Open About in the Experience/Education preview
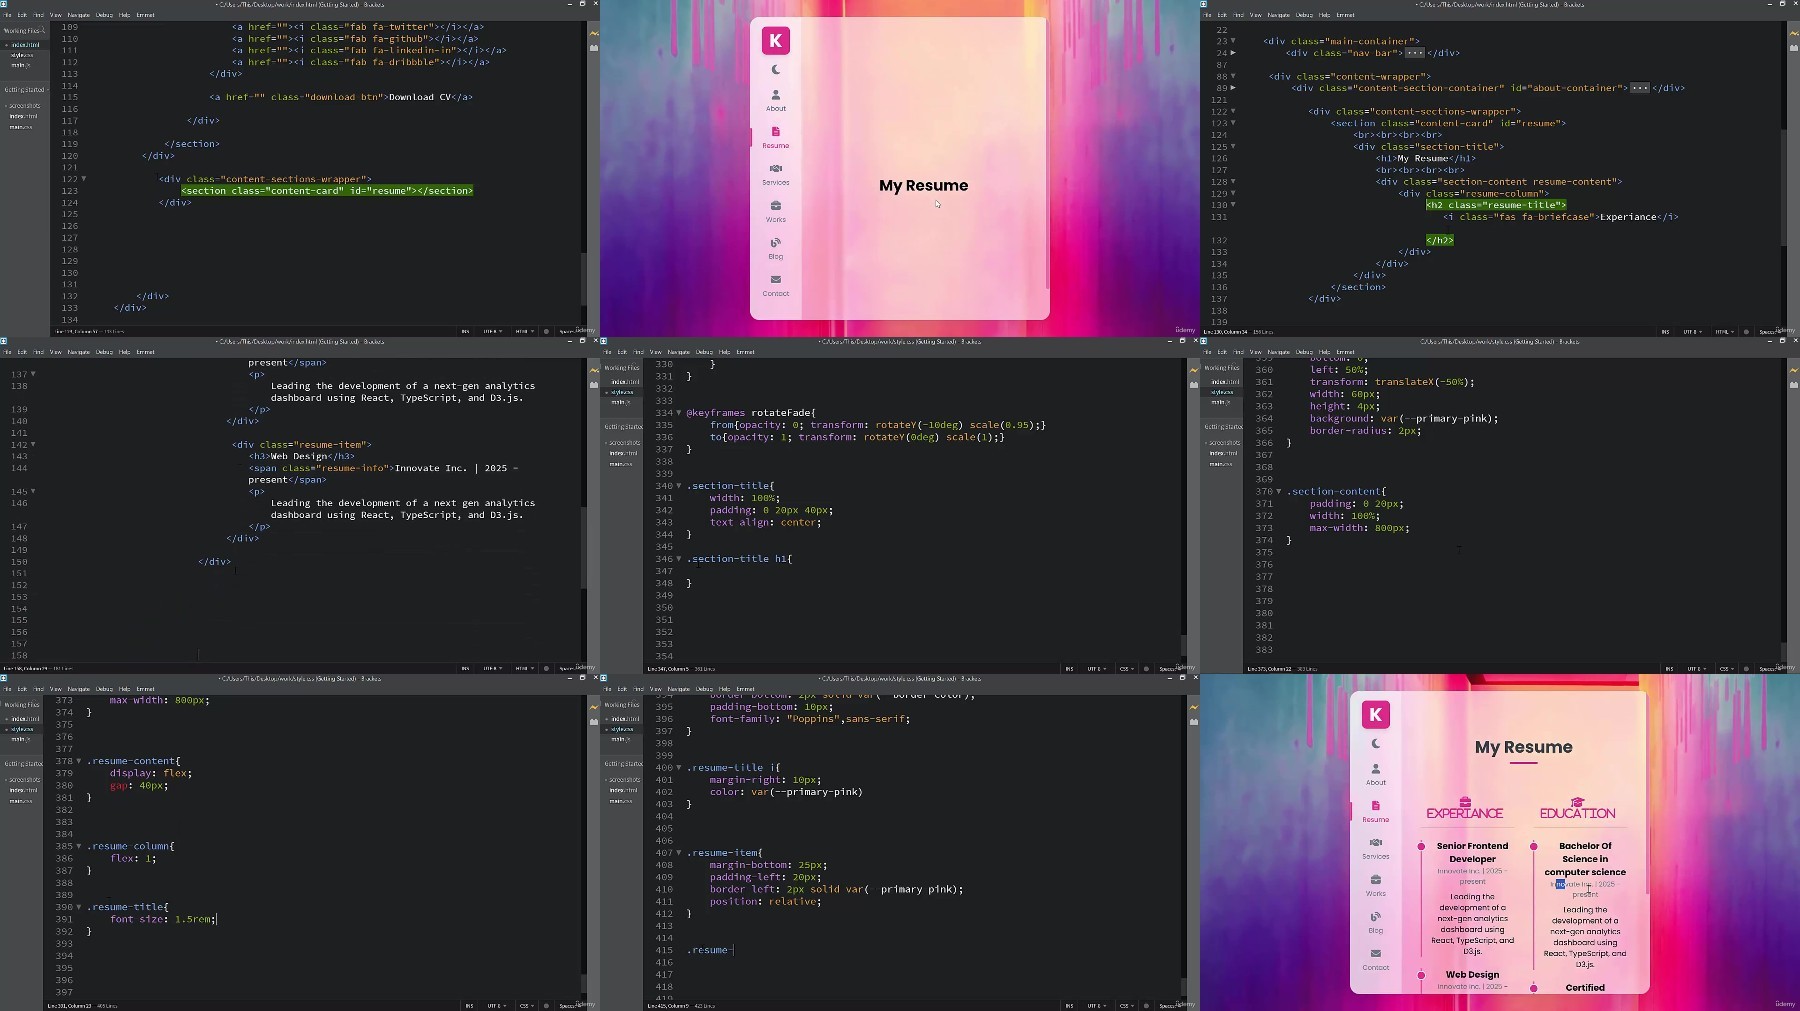The image size is (1800, 1011). [1376, 774]
